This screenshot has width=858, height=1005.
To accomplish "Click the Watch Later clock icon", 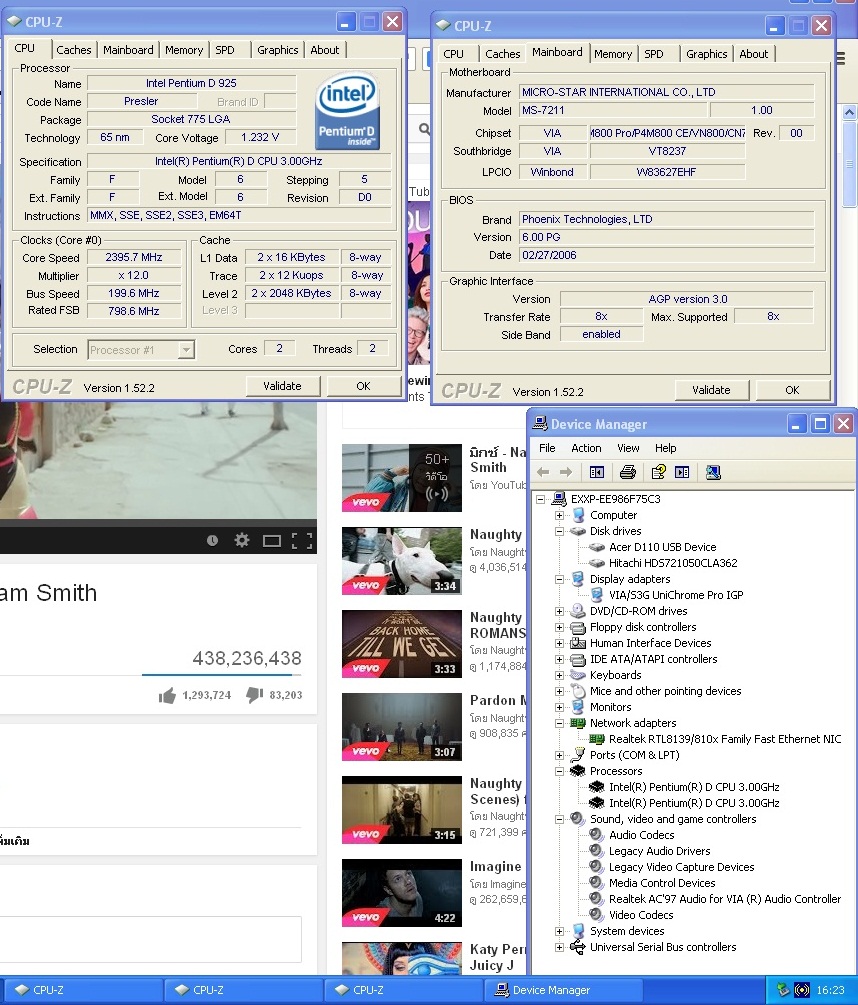I will click(x=212, y=541).
